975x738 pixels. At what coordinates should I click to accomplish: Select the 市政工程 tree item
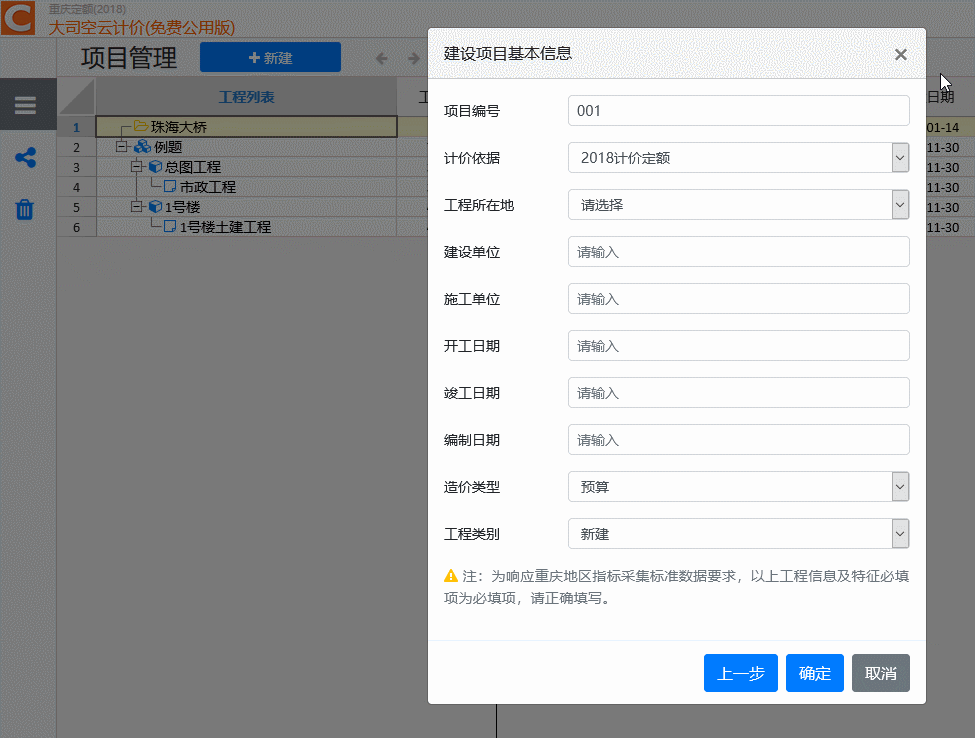(207, 187)
